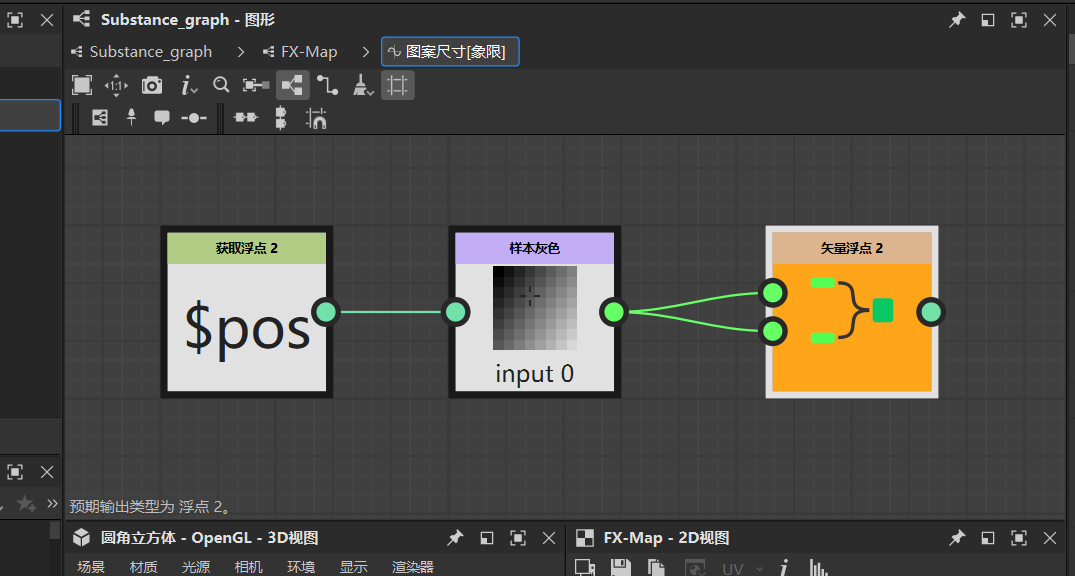The image size is (1075, 576).
Task: Pin the FX-Map 2D视图 panel
Action: 956,538
